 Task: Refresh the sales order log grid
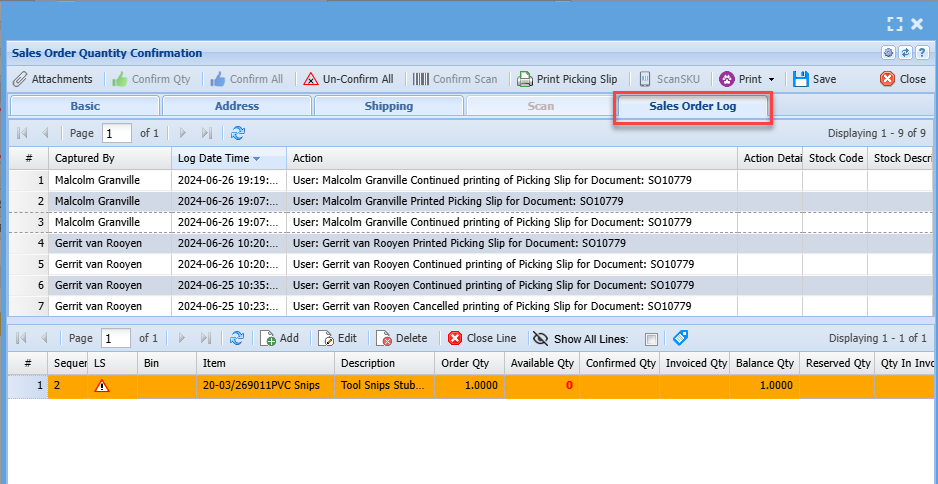(x=238, y=133)
